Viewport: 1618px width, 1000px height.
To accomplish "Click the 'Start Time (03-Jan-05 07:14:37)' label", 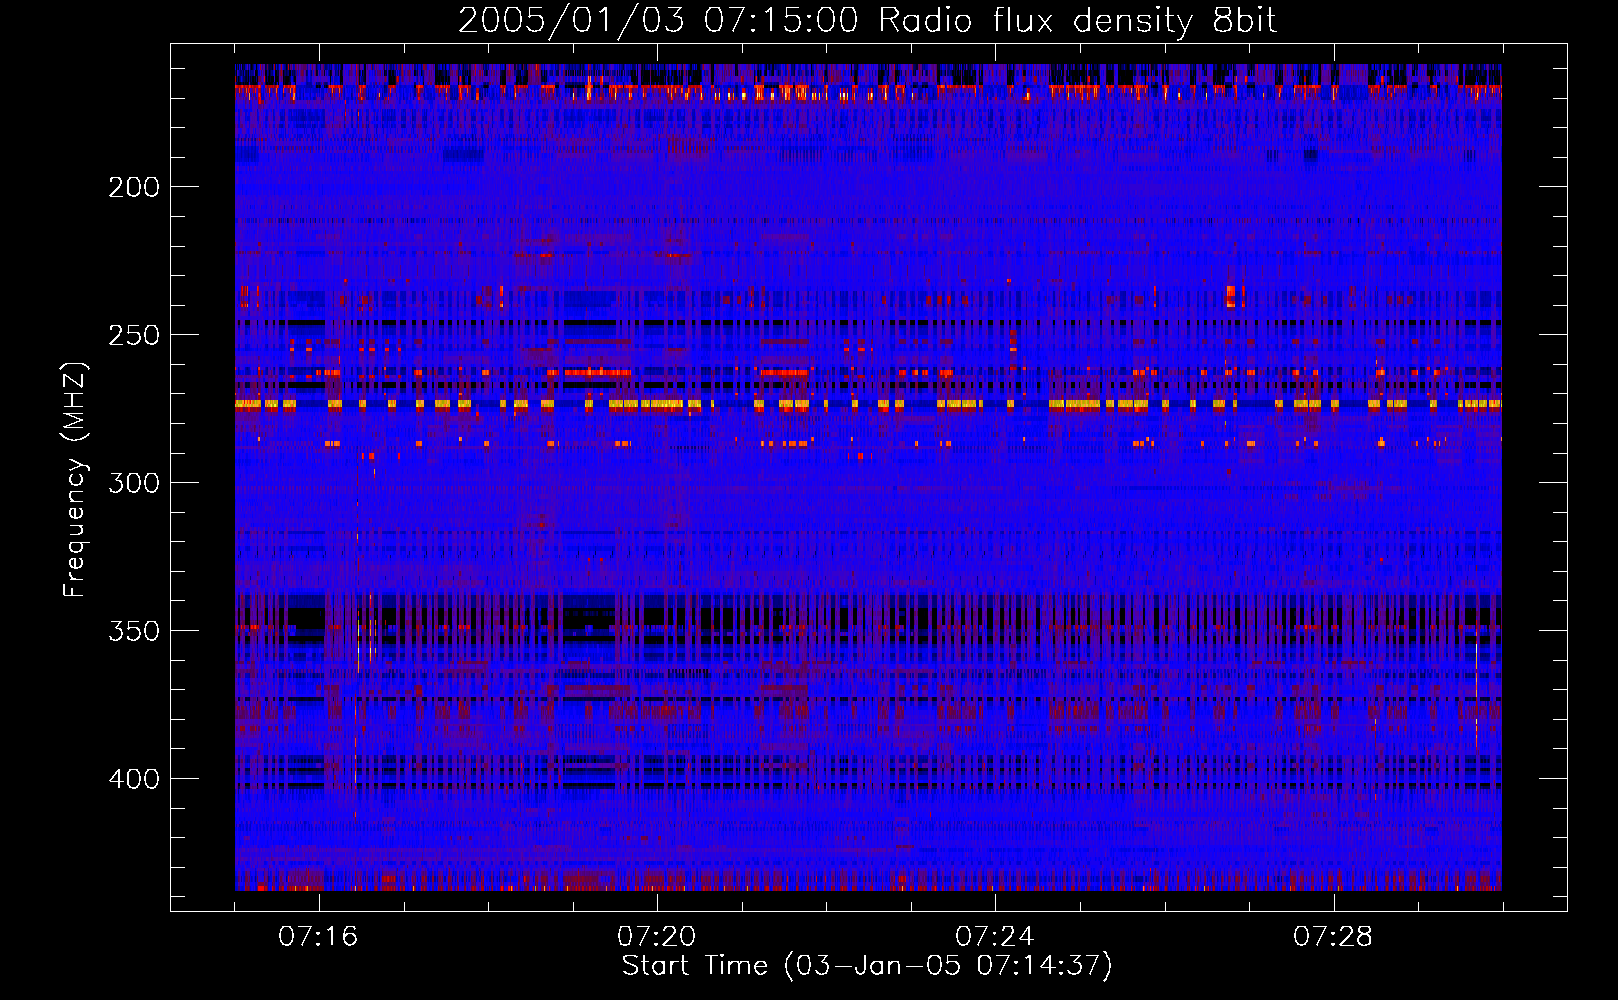I will 867,965.
